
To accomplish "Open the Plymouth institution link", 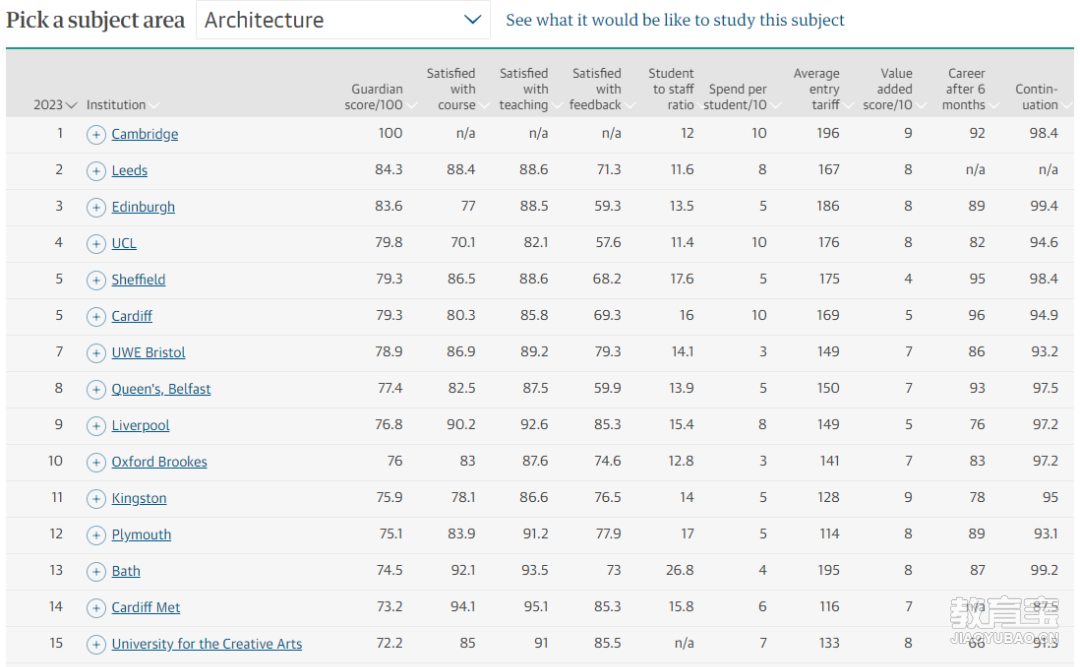I will (x=141, y=535).
